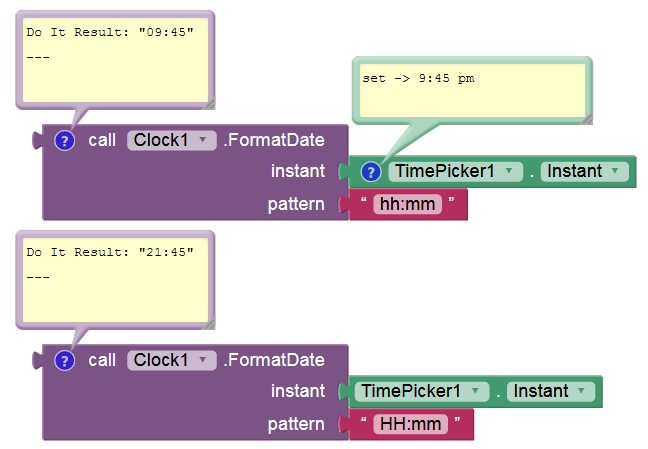
Task: Click the resize corner of the "set -> 9:45 pm" bubble
Action: click(584, 118)
